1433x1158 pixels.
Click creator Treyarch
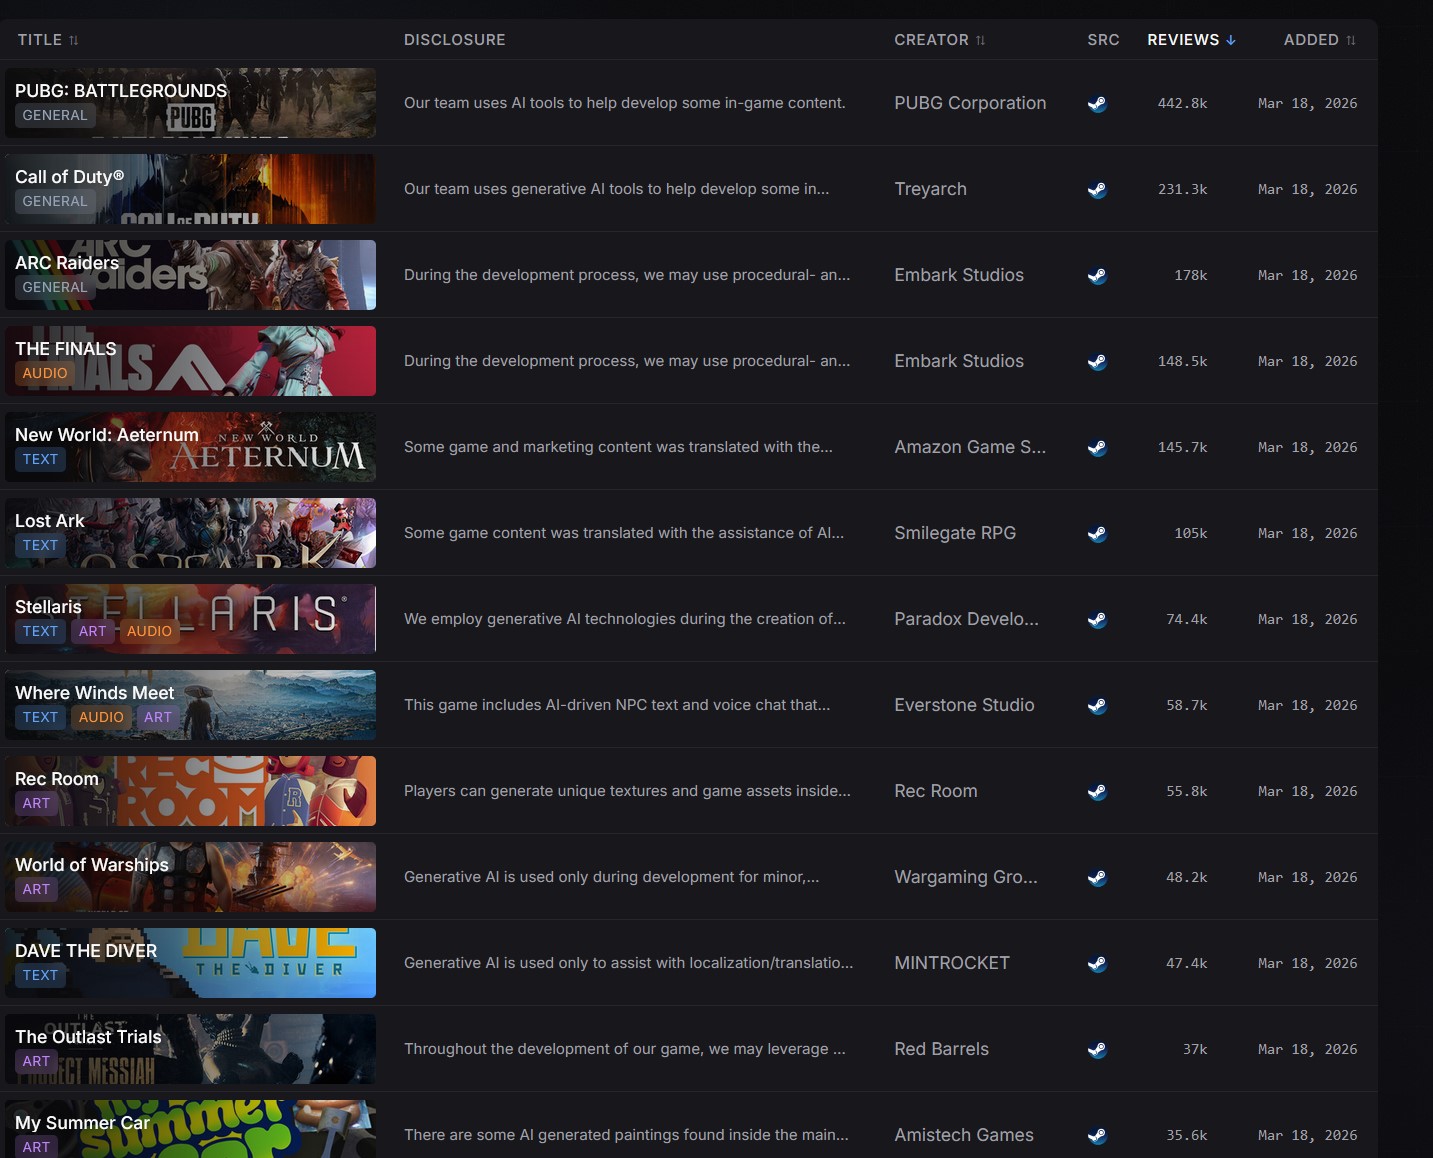pyautogui.click(x=930, y=189)
